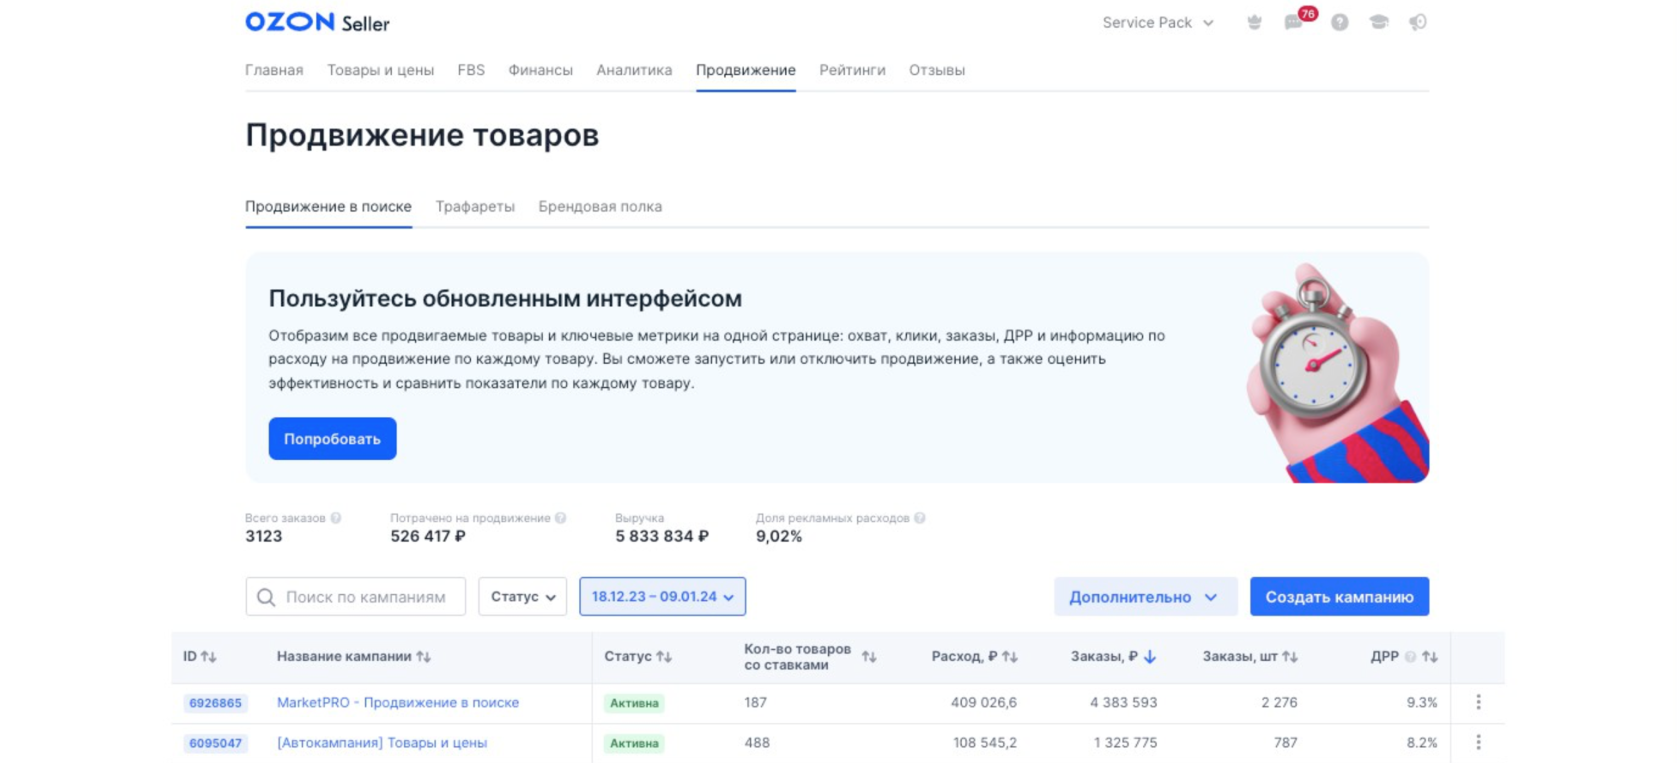Click the ad share value 9,02%
Screen dimensions: 1680x763
(x=779, y=536)
